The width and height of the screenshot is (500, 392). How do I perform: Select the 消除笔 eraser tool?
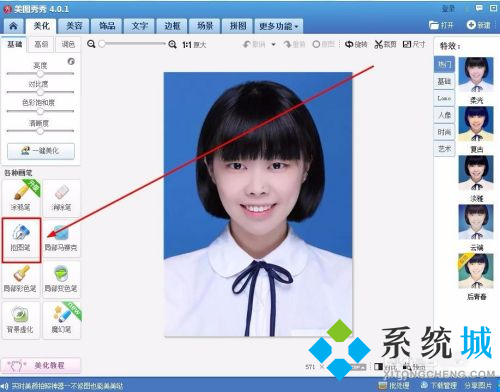point(61,198)
